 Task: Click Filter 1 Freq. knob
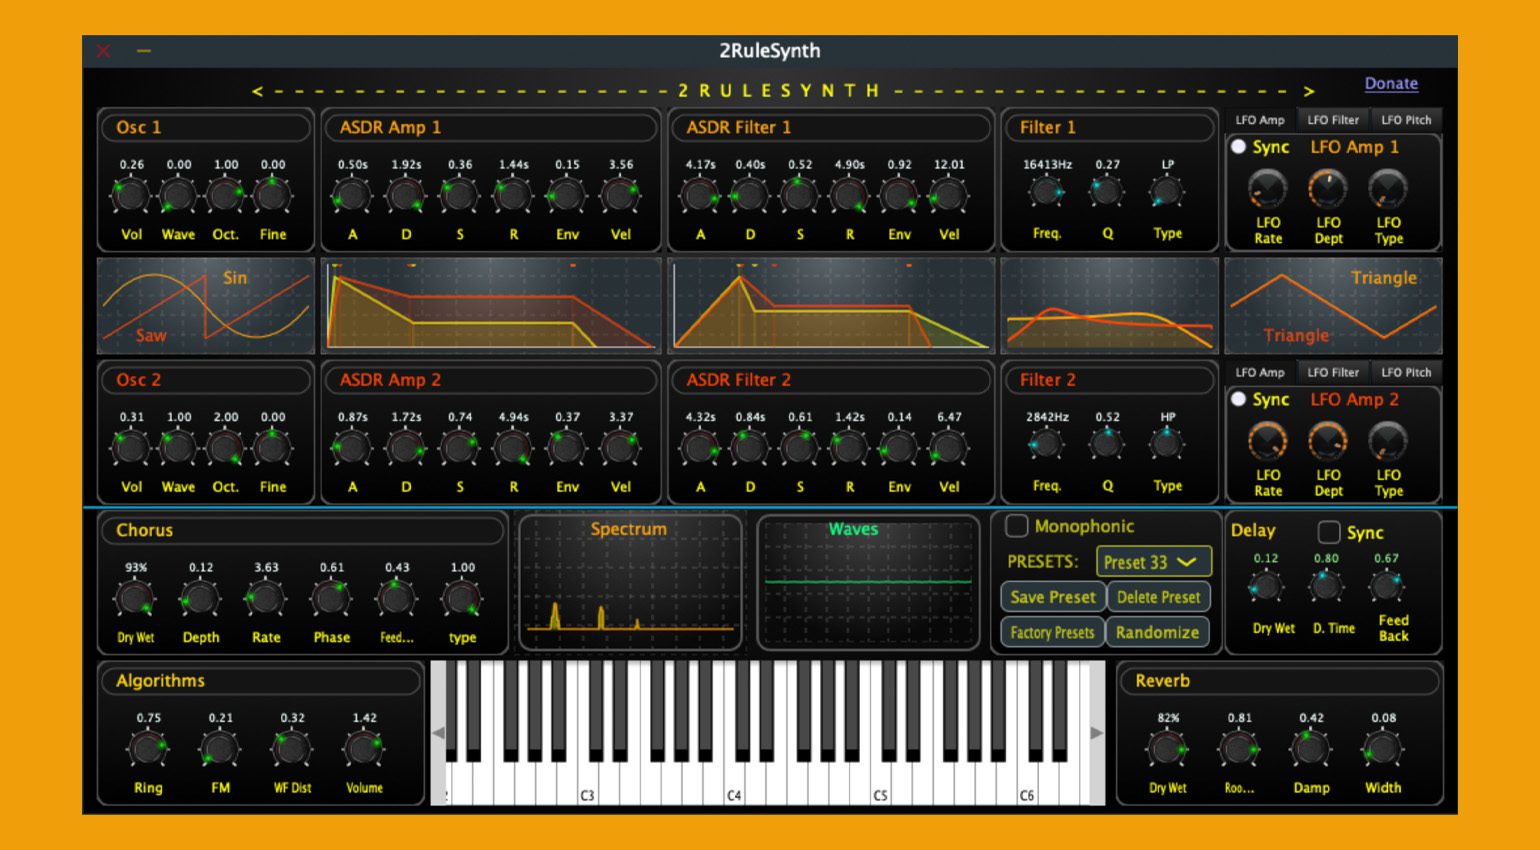pyautogui.click(x=1047, y=191)
